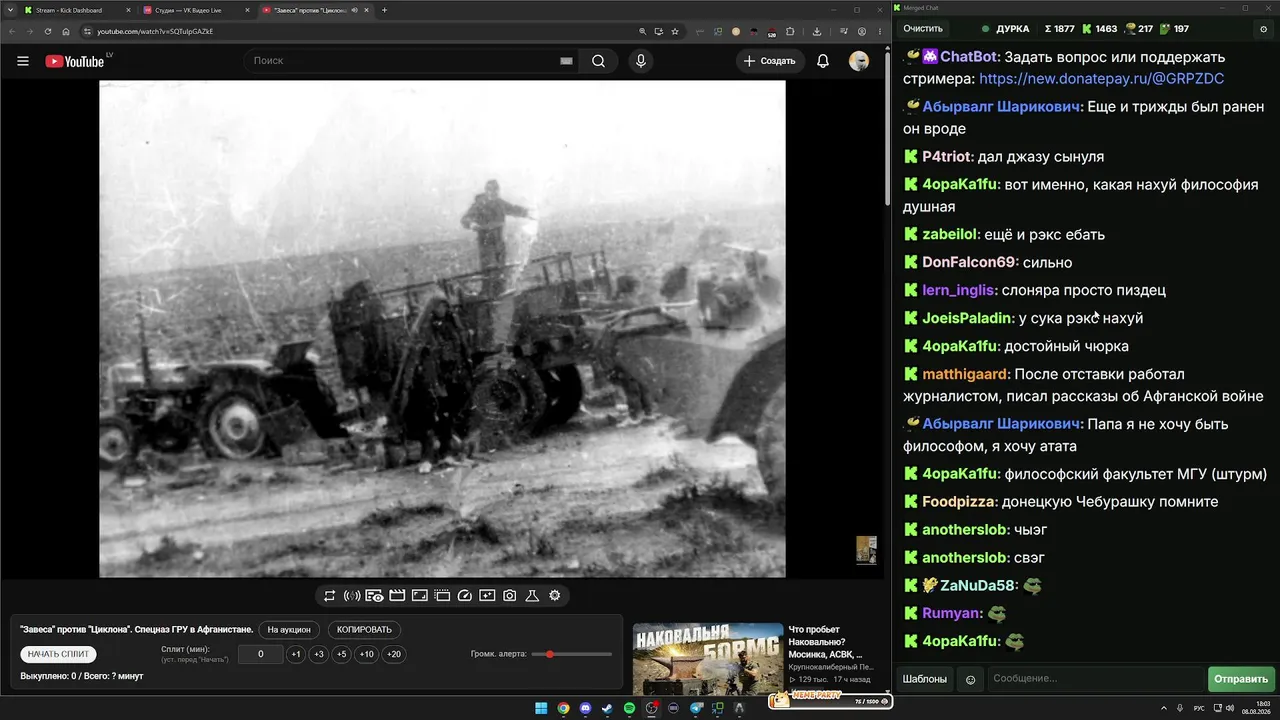Open Merged Chat settings gear
This screenshot has width=1280, height=720.
[x=1264, y=29]
